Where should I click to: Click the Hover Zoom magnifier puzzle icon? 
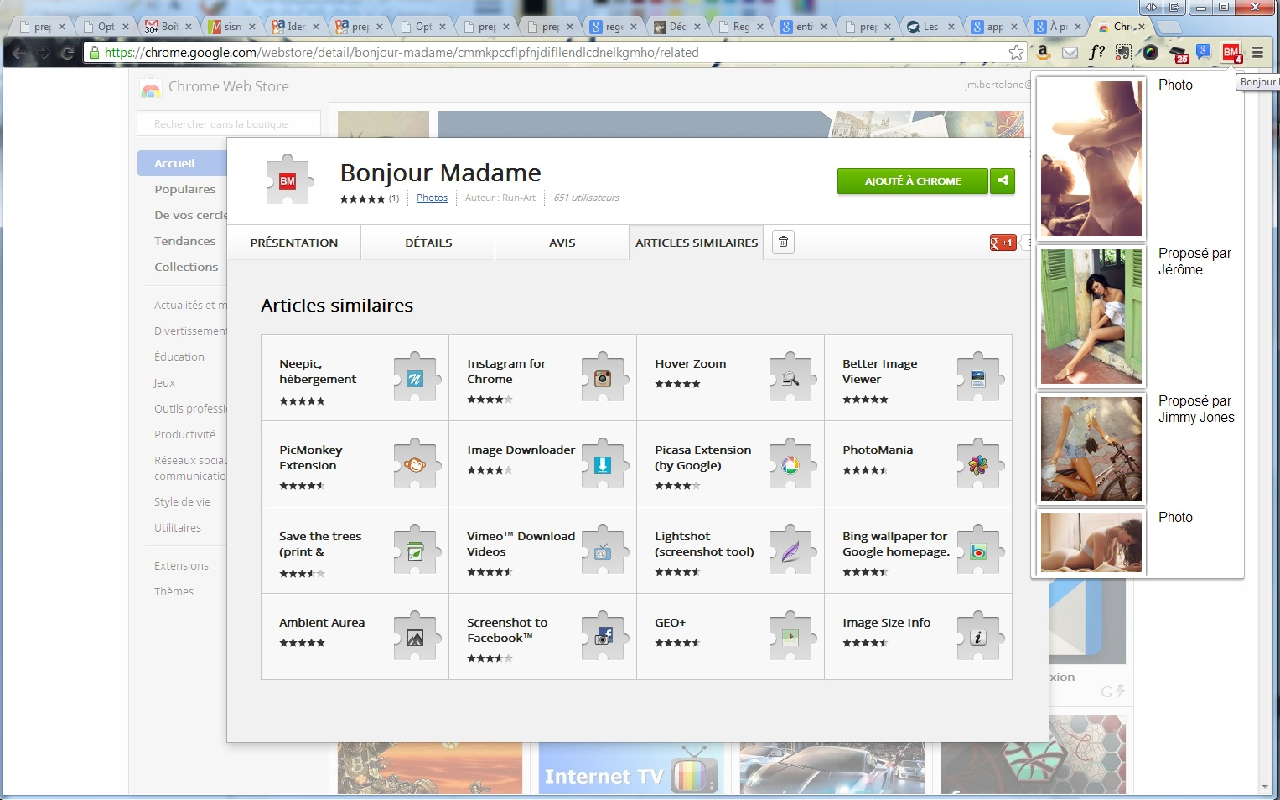[x=791, y=377]
